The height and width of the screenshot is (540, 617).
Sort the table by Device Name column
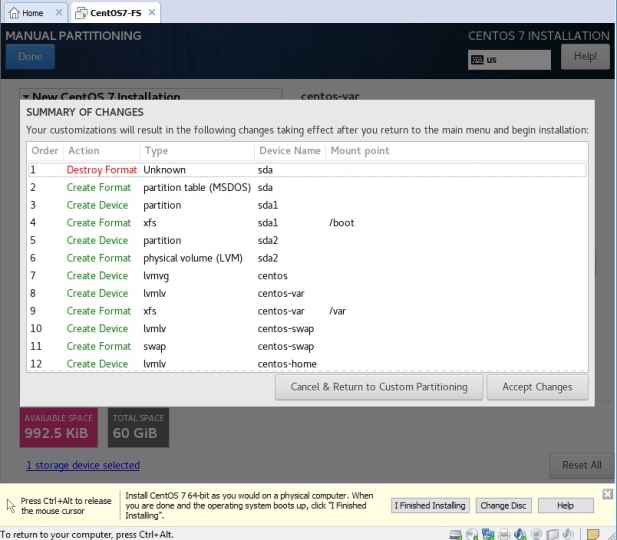(x=289, y=151)
